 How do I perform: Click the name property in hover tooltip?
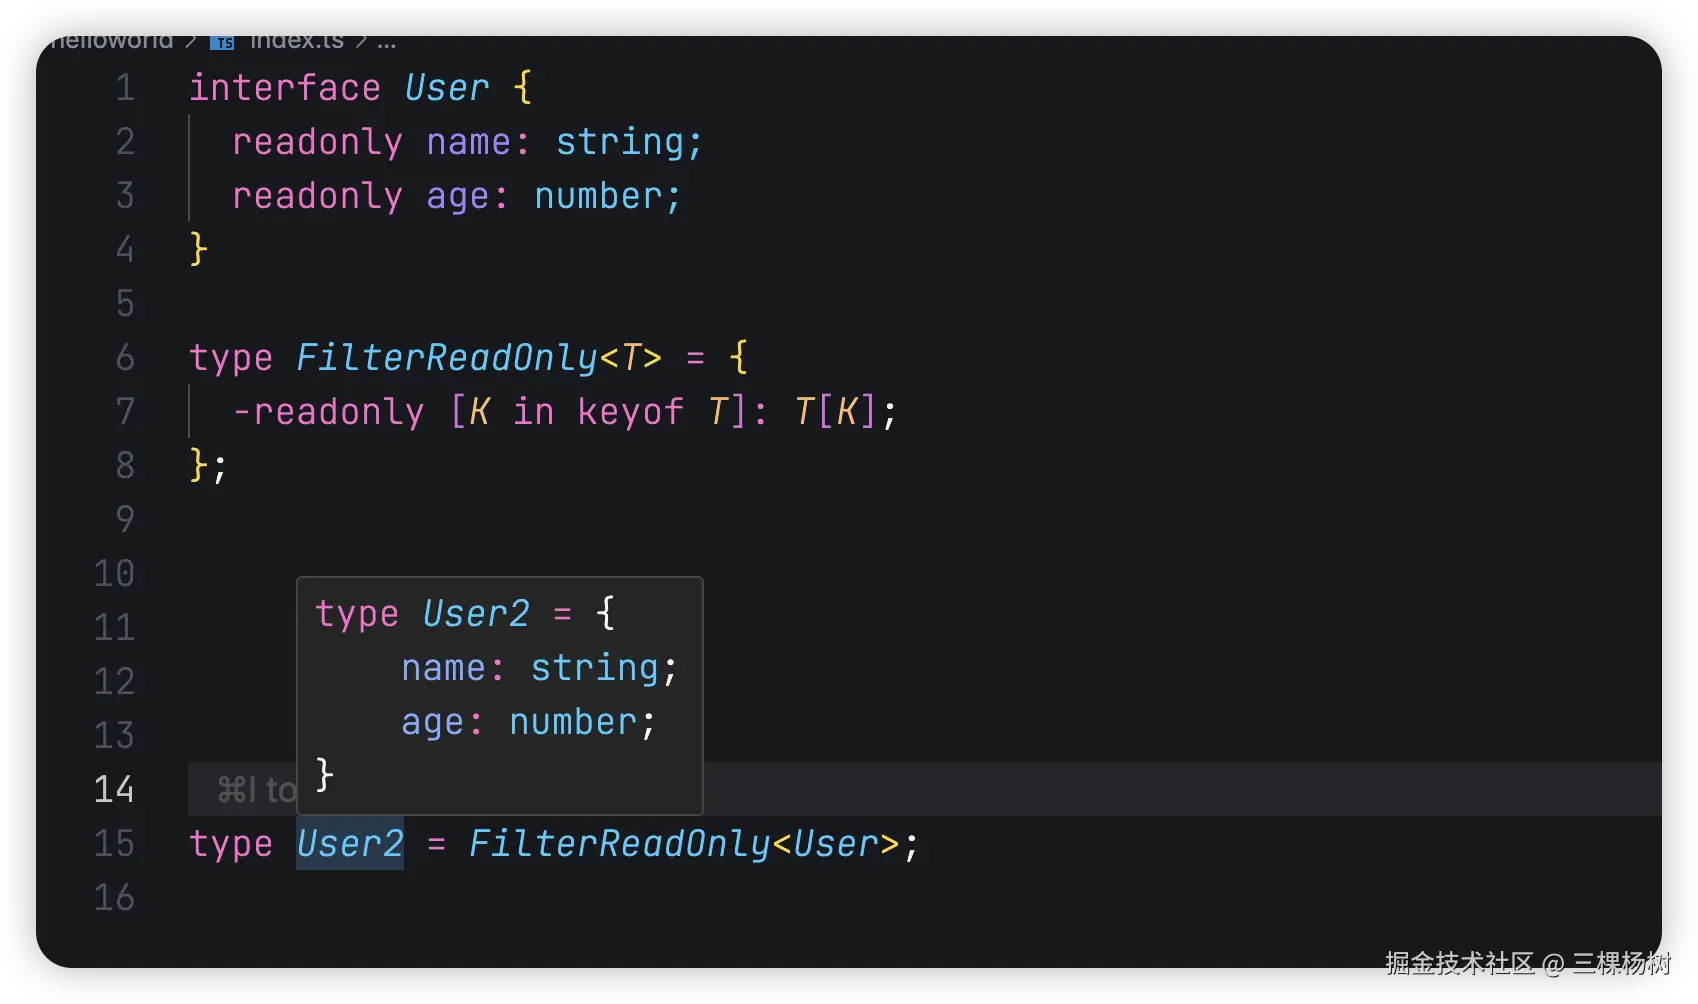[x=443, y=668]
